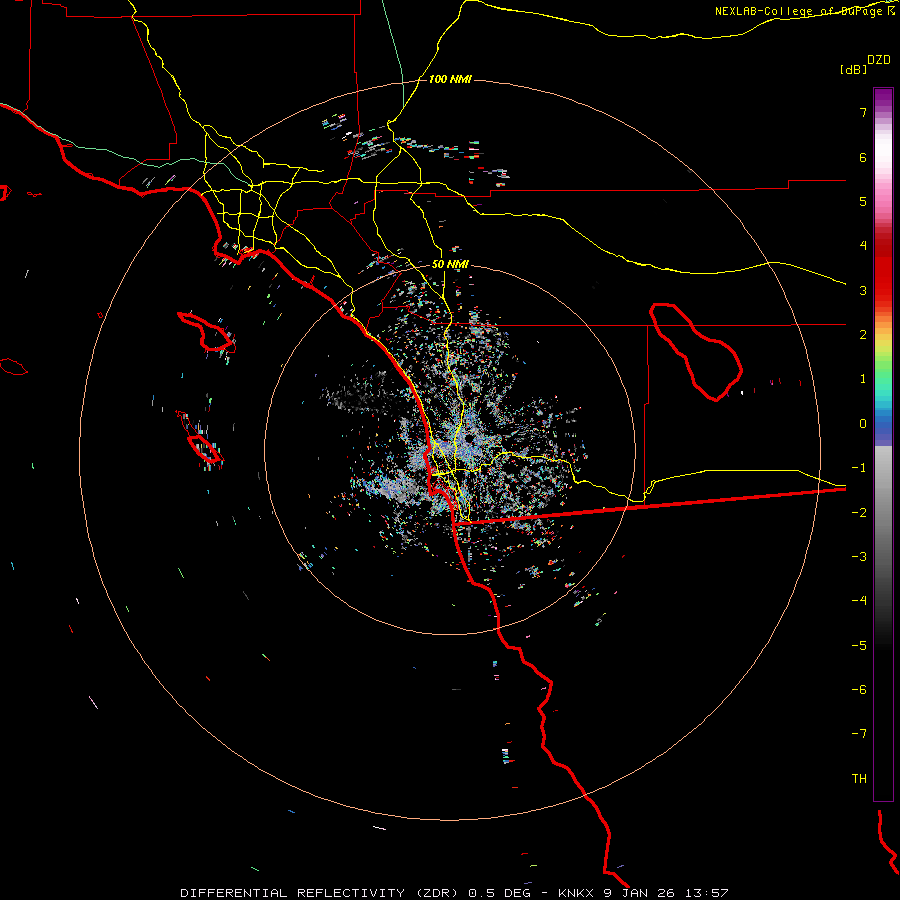Image resolution: width=900 pixels, height=900 pixels.
Task: Click the "KNKX" radar station identifier
Action: 576,893
